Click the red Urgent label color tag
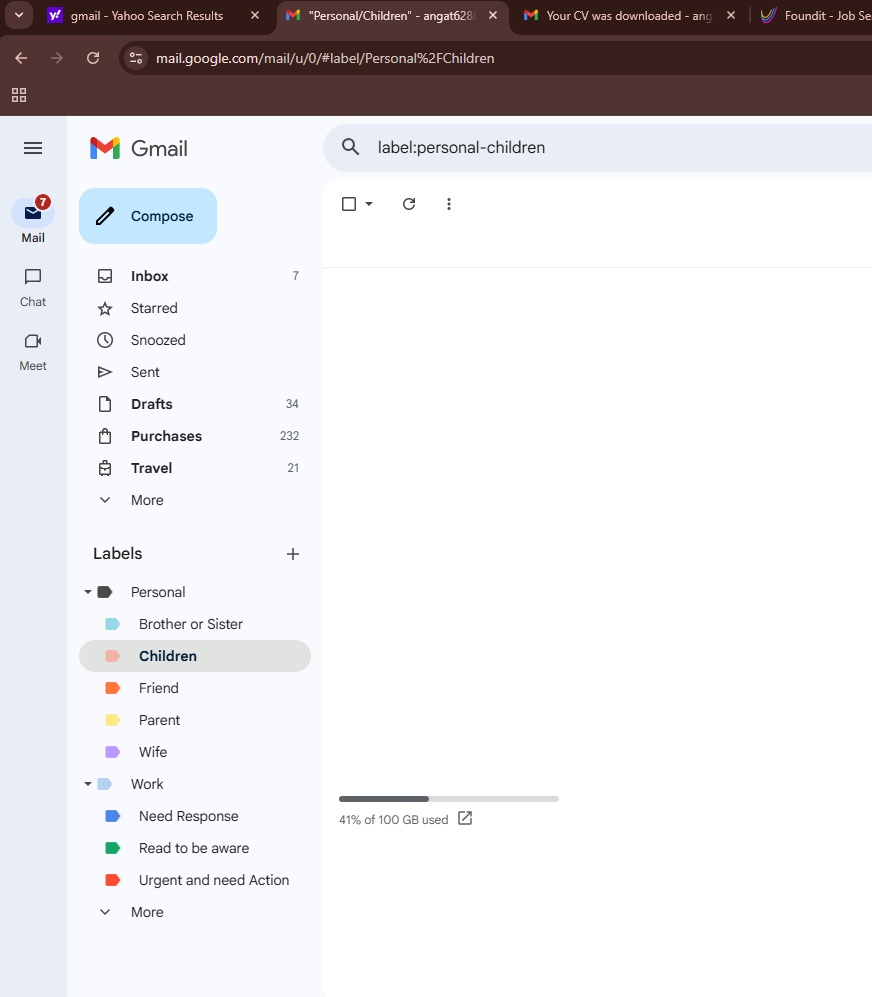This screenshot has width=872, height=997. [x=113, y=880]
